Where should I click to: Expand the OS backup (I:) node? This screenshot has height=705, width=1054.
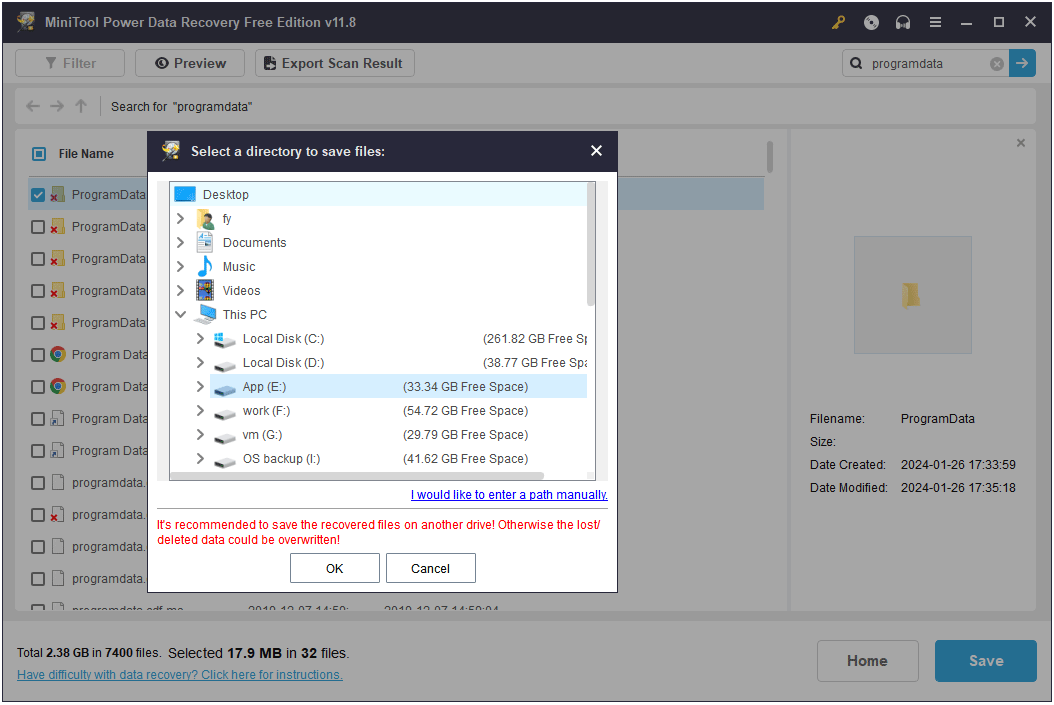(200, 458)
